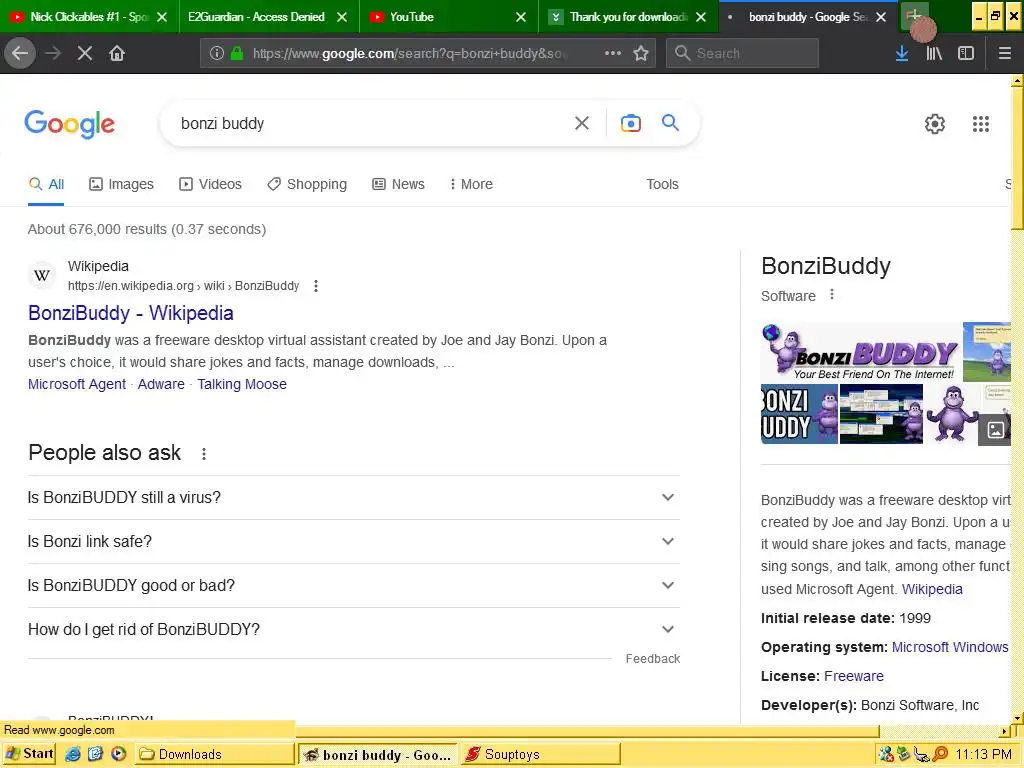The width and height of the screenshot is (1024, 768).
Task: Select the News search tab
Action: coord(398,184)
